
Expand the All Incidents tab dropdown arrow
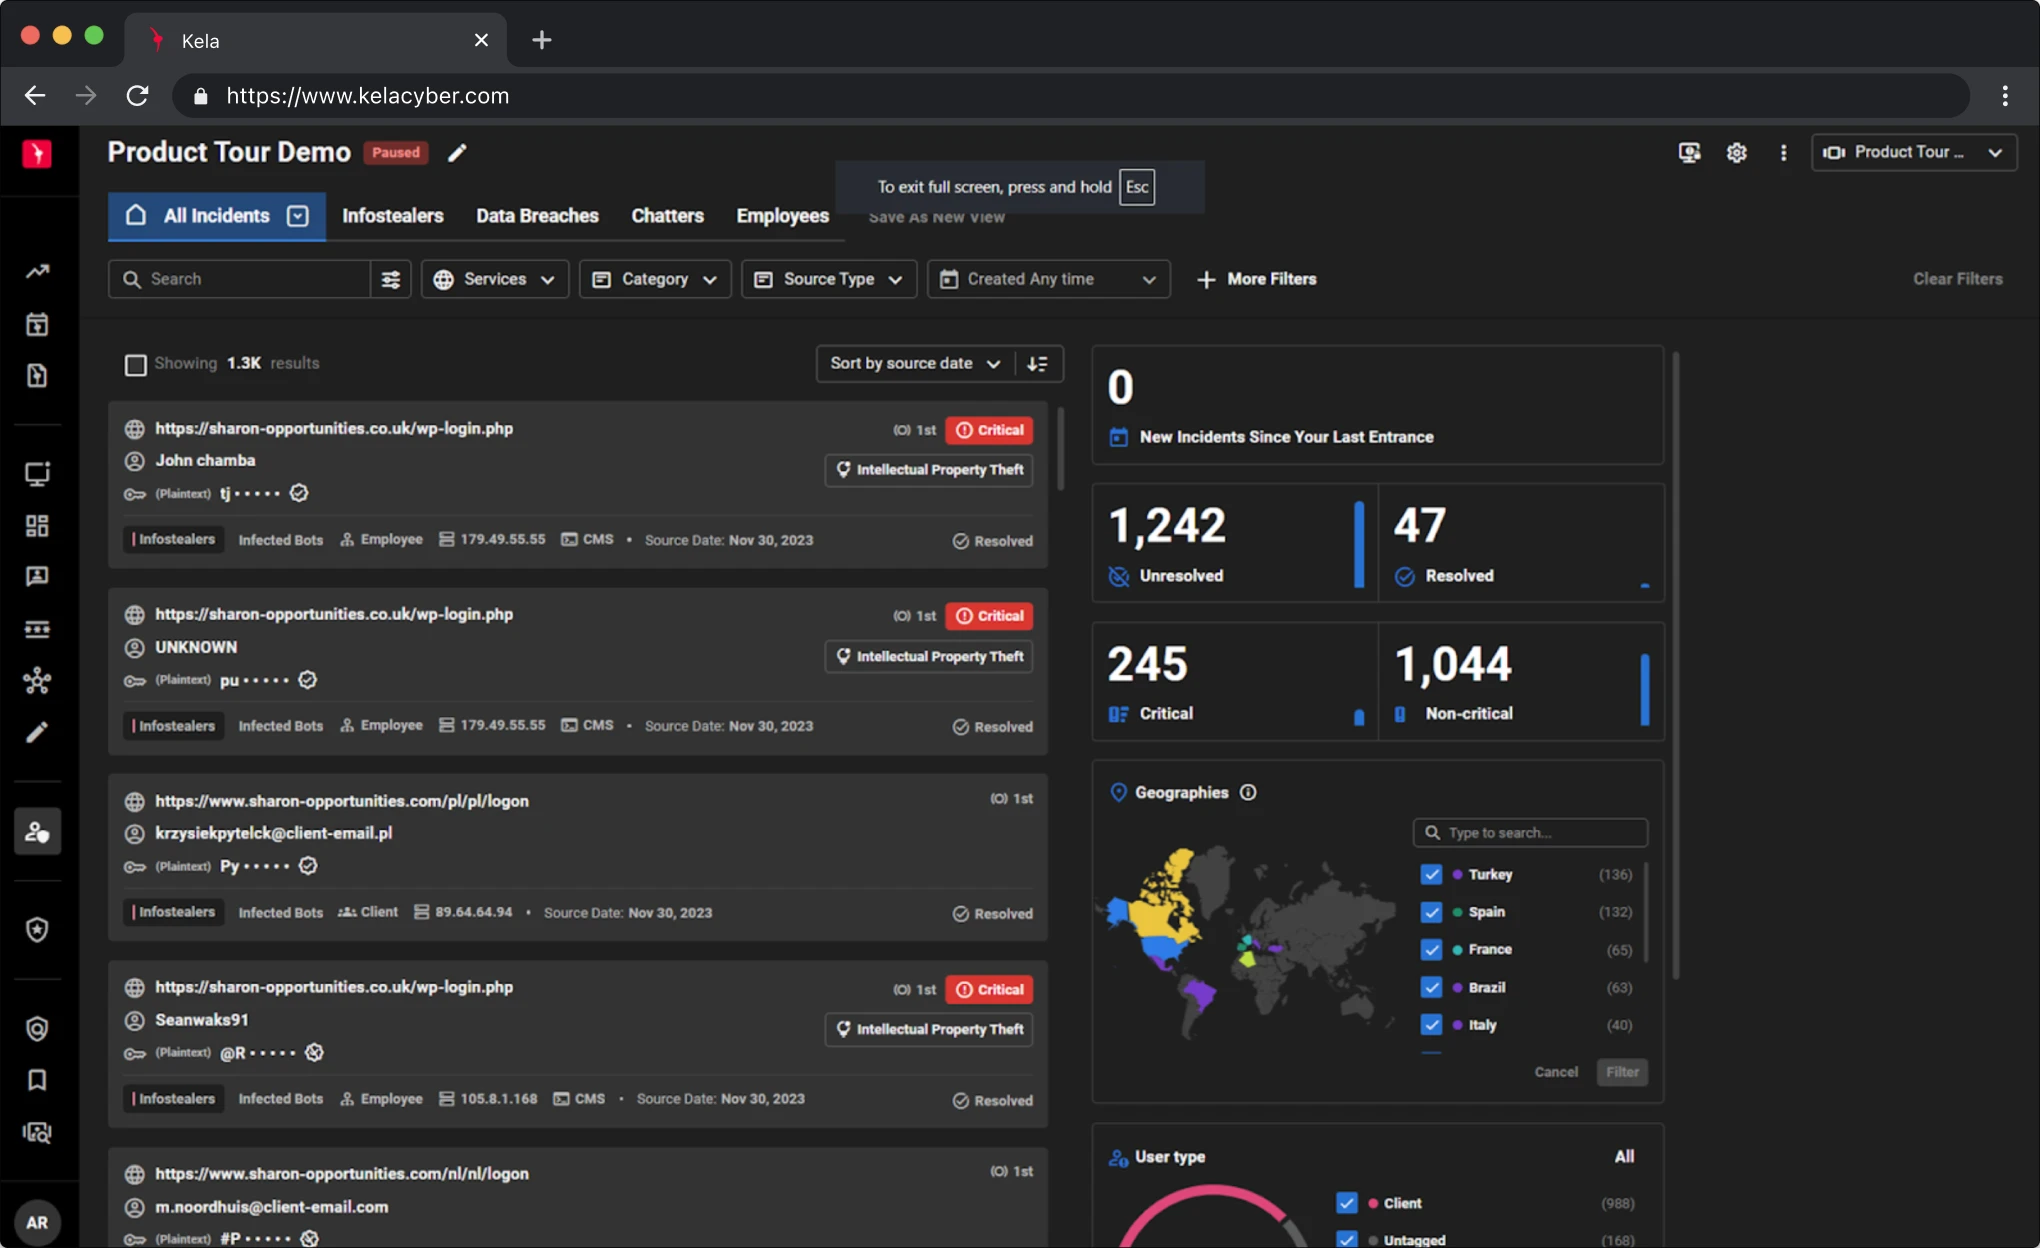(x=298, y=216)
